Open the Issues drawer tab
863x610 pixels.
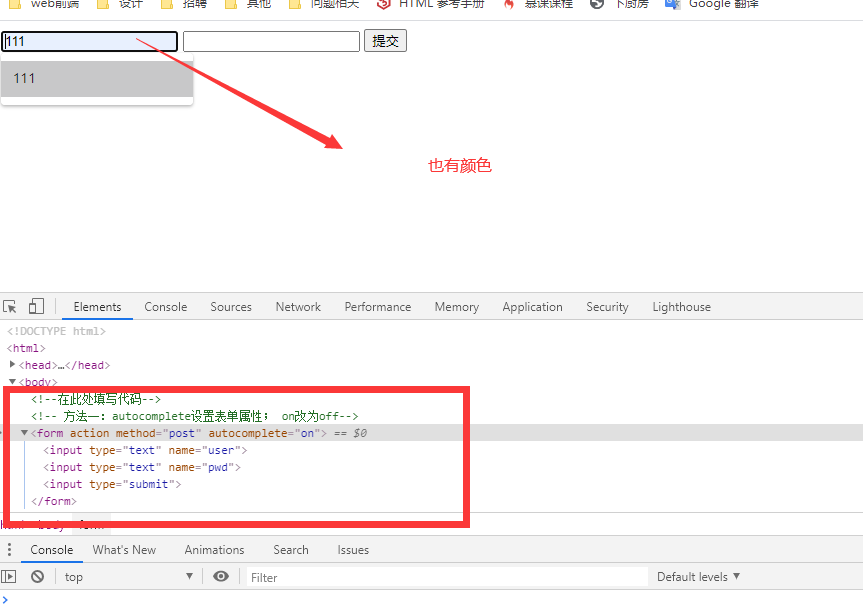[353, 549]
